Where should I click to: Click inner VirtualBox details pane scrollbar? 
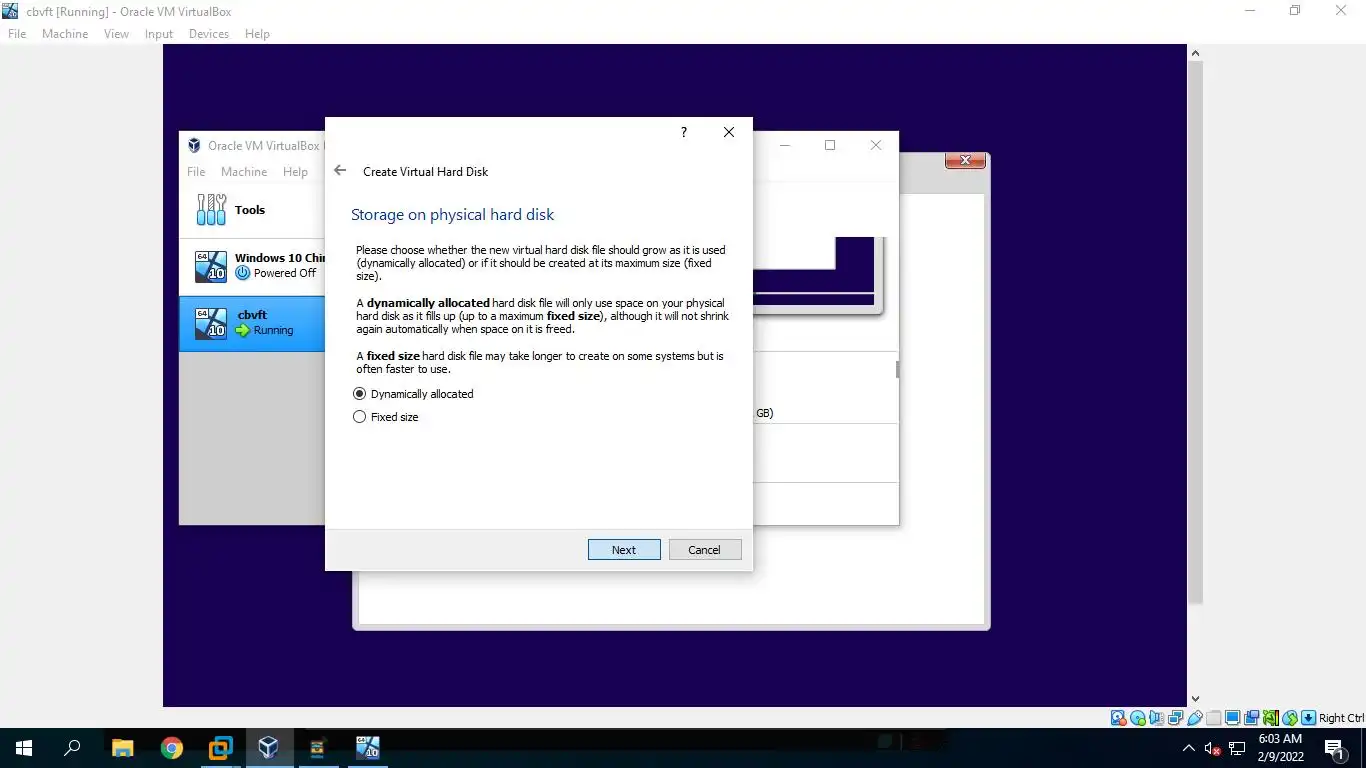coord(897,369)
